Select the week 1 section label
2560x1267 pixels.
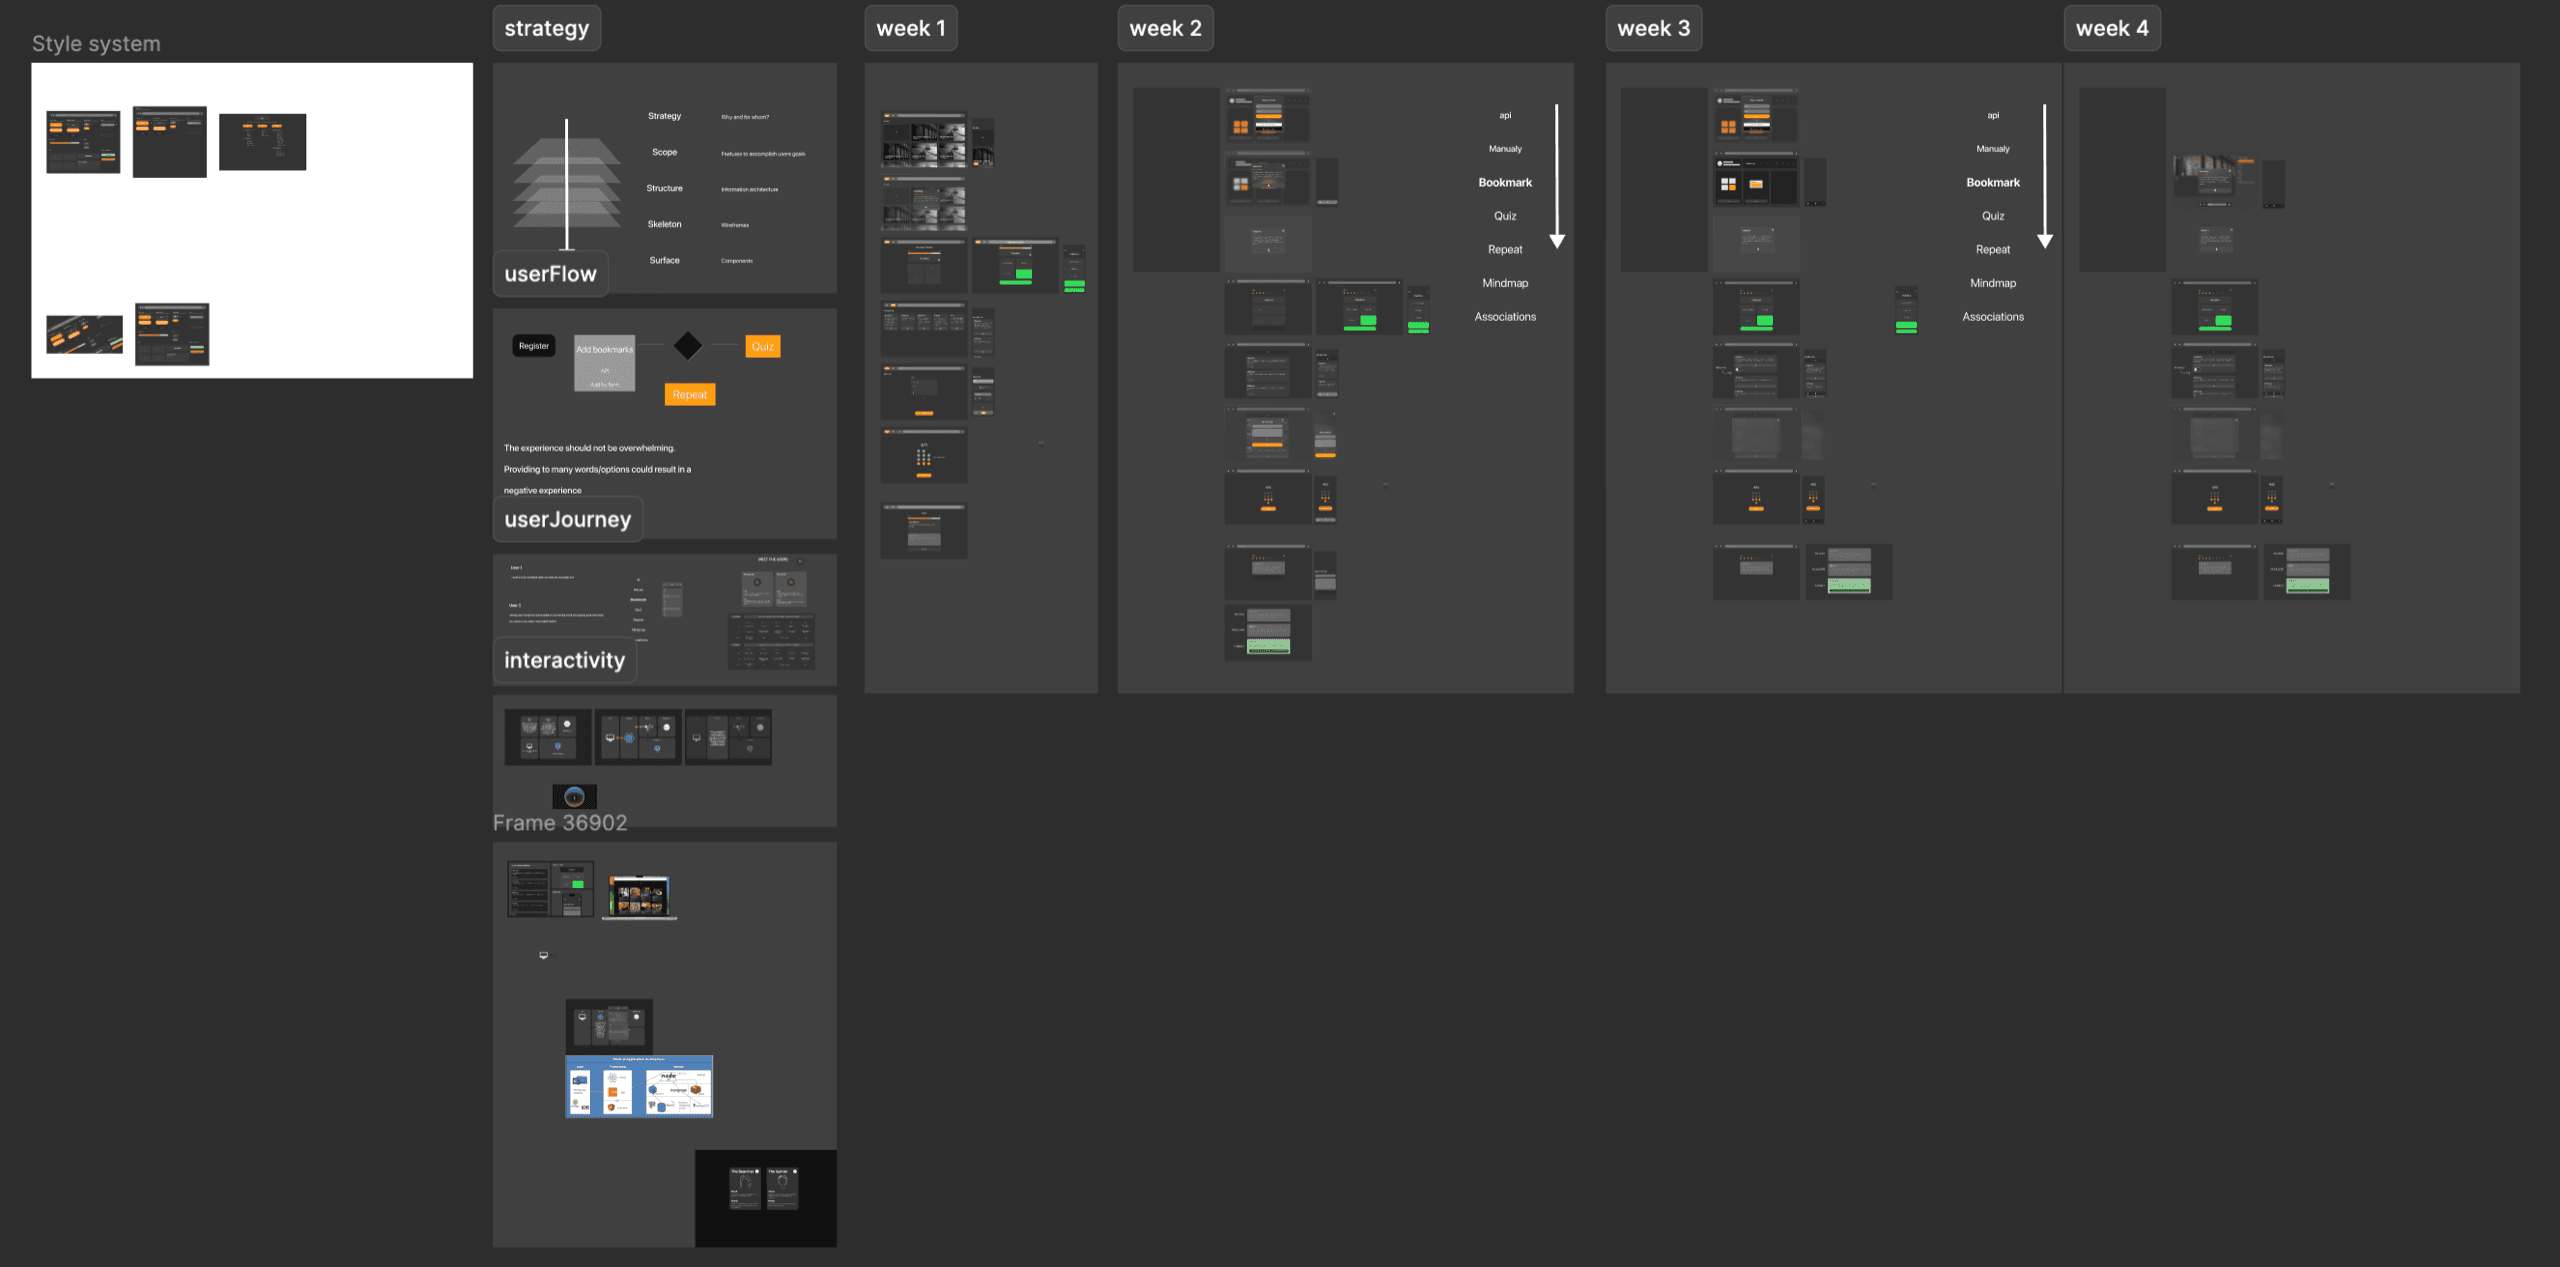click(911, 28)
